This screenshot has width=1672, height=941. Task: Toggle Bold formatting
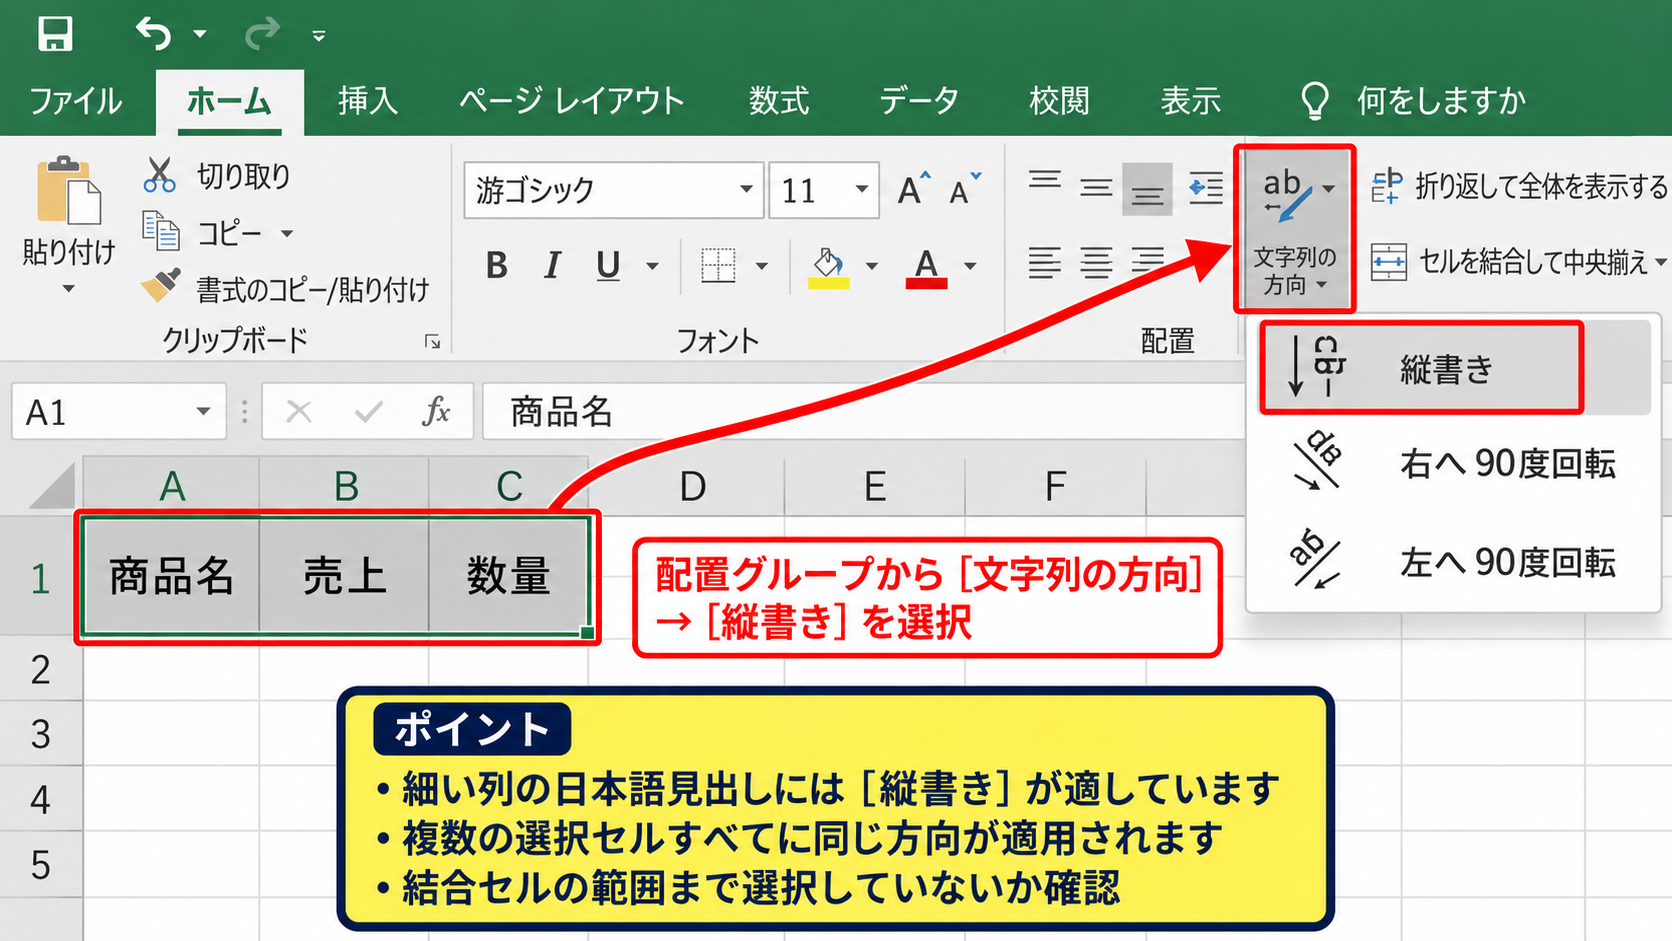pos(497,265)
